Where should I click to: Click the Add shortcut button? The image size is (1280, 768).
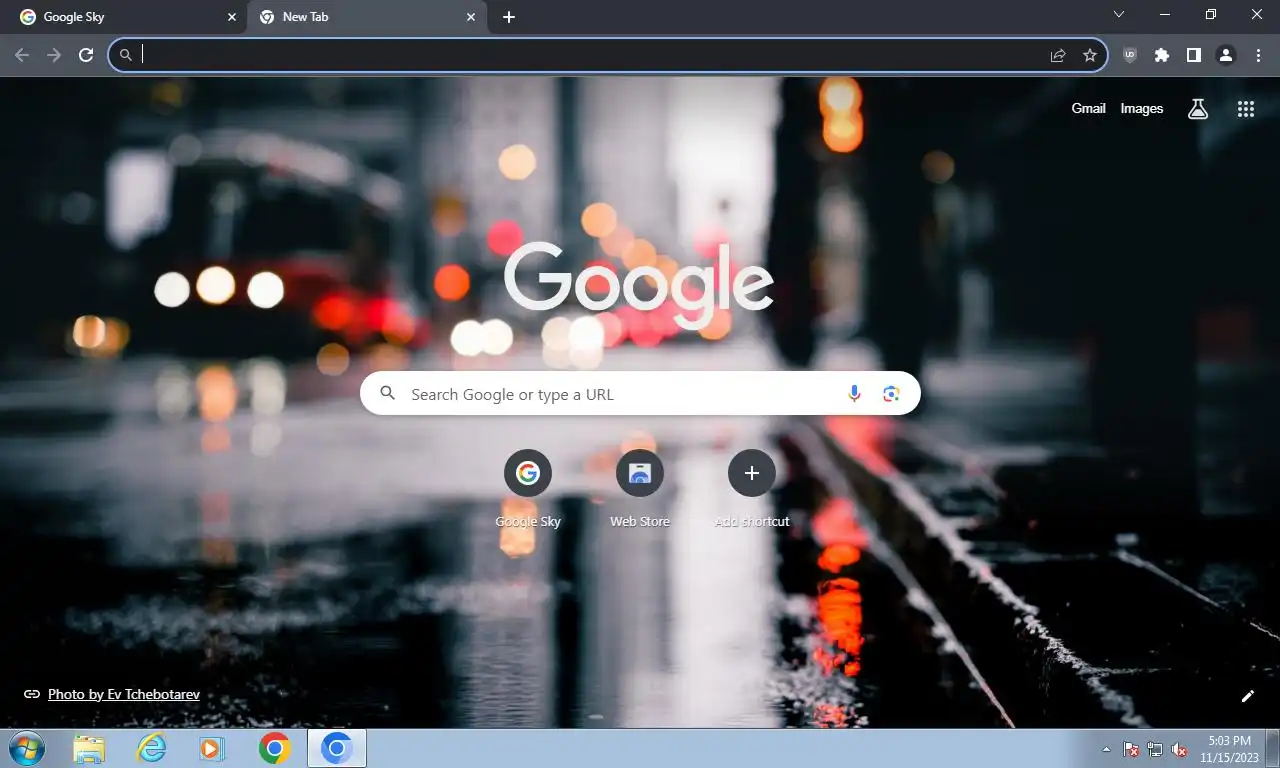[x=752, y=488]
